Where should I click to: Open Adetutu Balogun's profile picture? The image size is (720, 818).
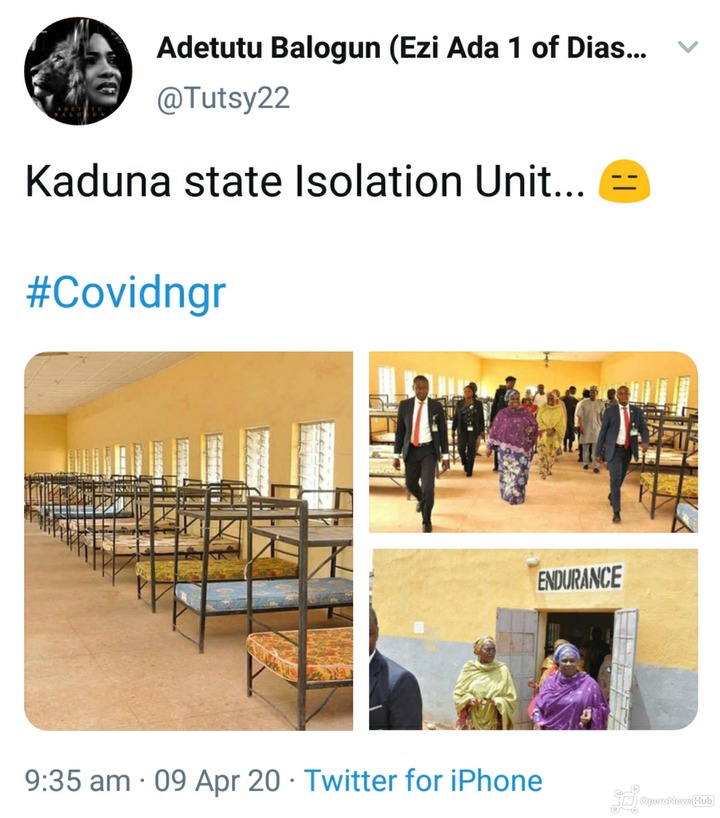point(78,71)
